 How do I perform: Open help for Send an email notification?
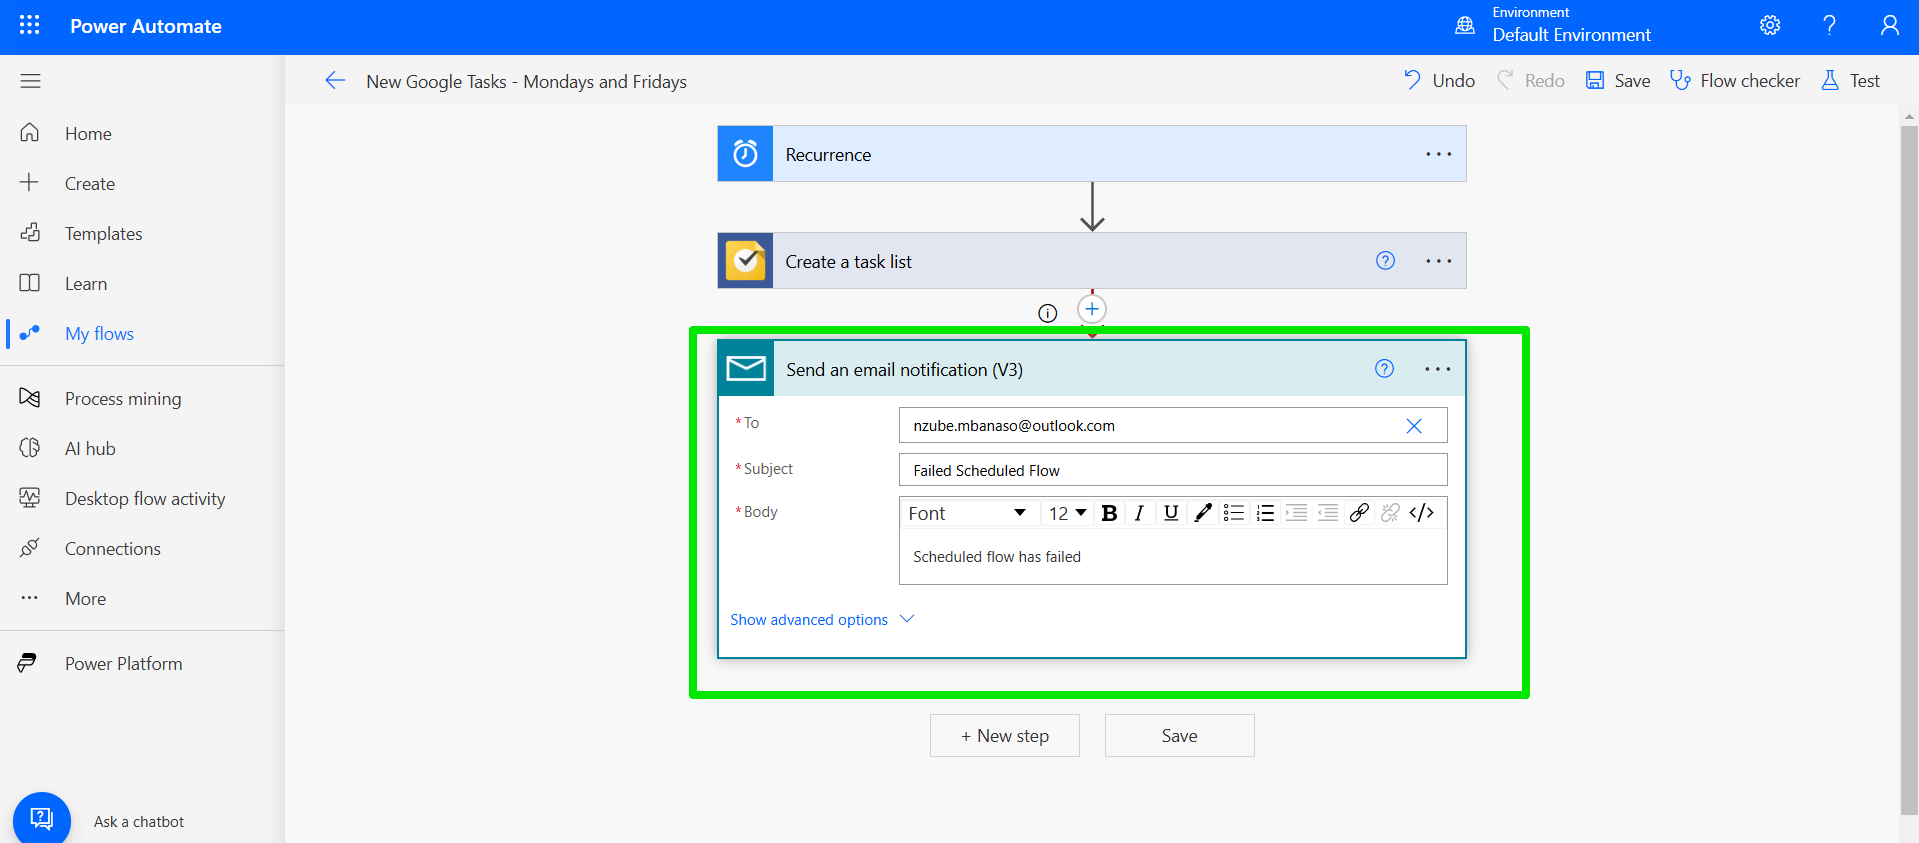click(1384, 369)
